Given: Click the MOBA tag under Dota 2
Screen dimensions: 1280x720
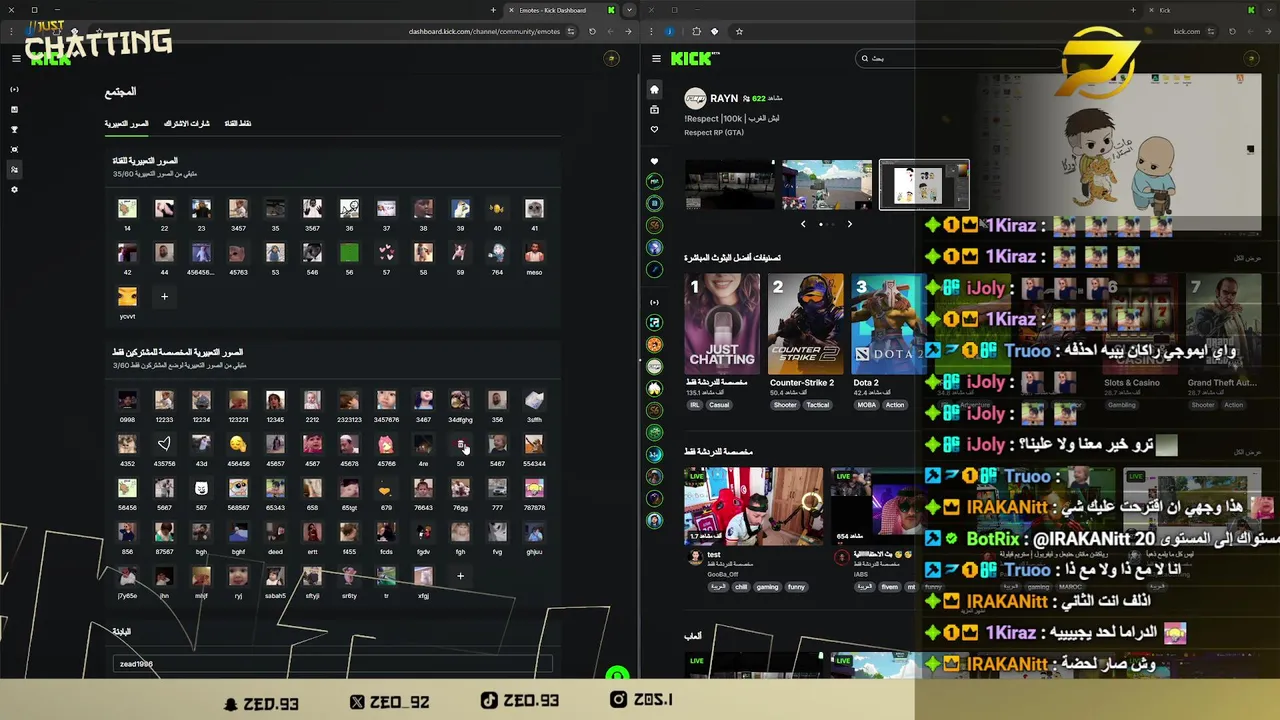Looking at the screenshot, I should pyautogui.click(x=866, y=405).
